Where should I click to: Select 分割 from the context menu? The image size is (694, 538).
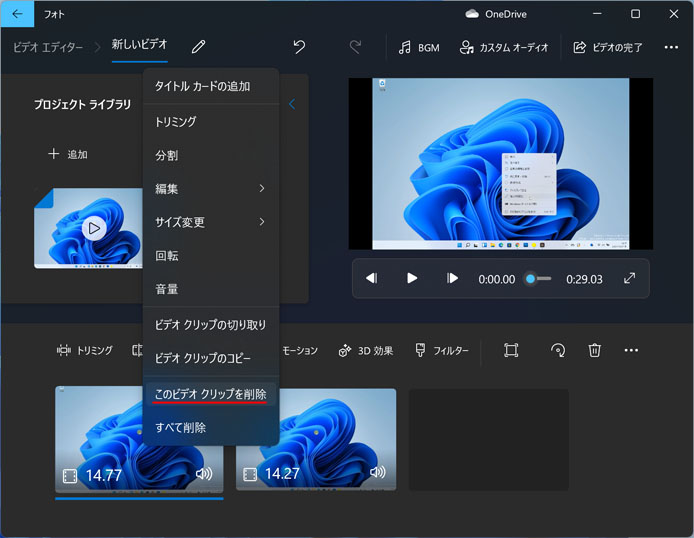[x=211, y=155]
